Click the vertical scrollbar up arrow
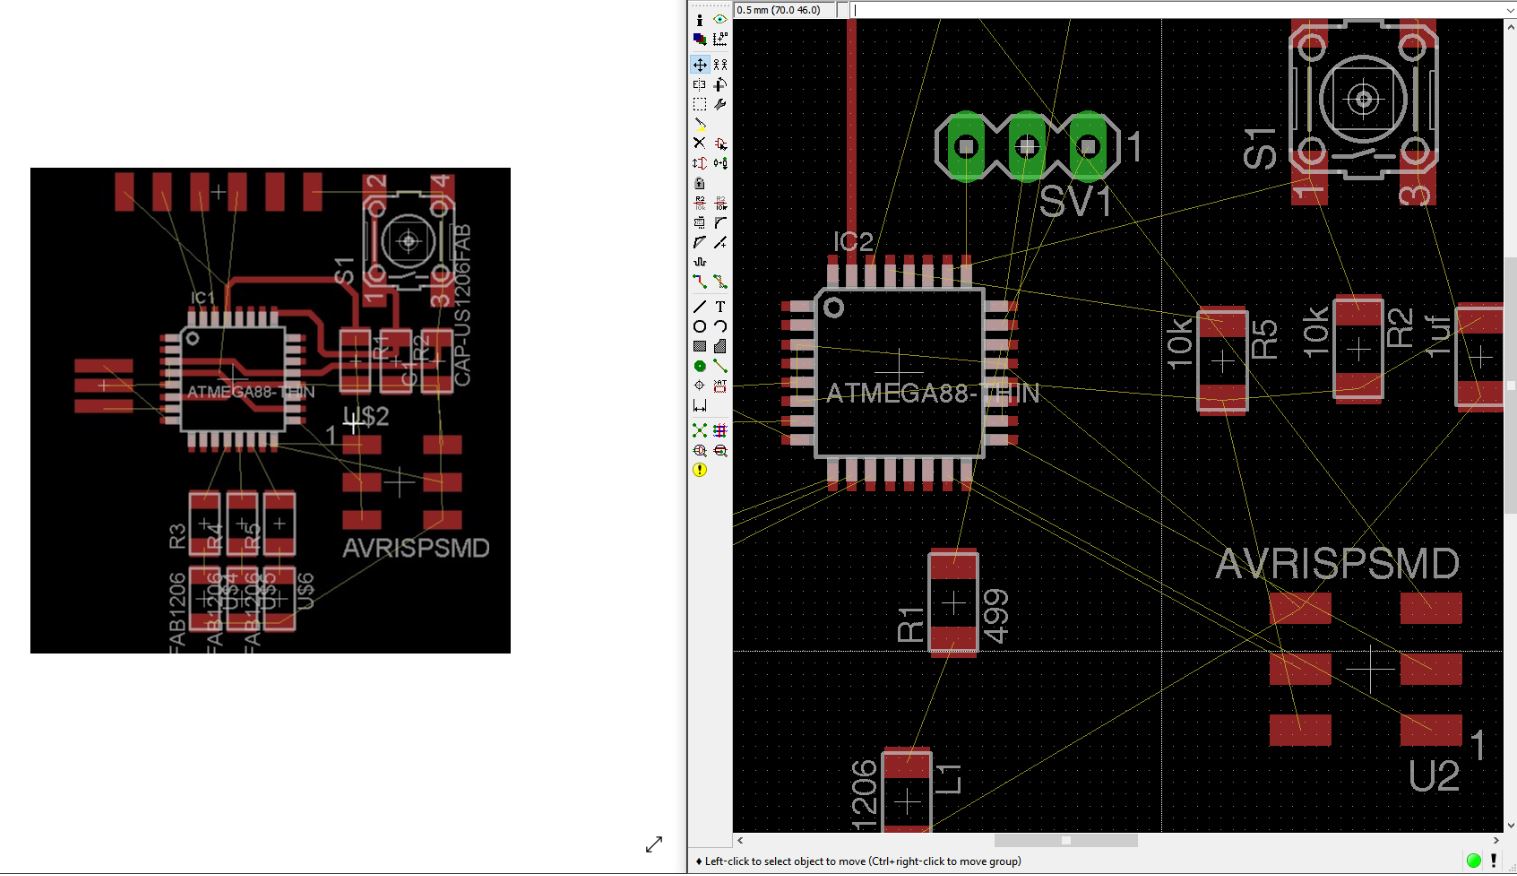This screenshot has height=876, width=1517. (x=1510, y=26)
